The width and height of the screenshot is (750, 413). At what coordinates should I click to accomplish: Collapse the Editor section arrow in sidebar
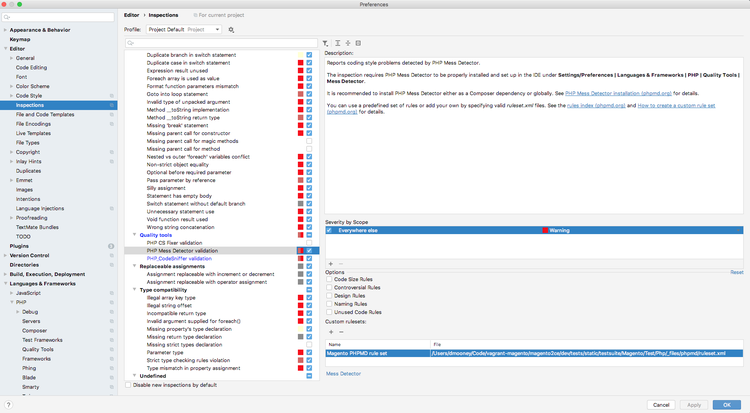[5, 49]
